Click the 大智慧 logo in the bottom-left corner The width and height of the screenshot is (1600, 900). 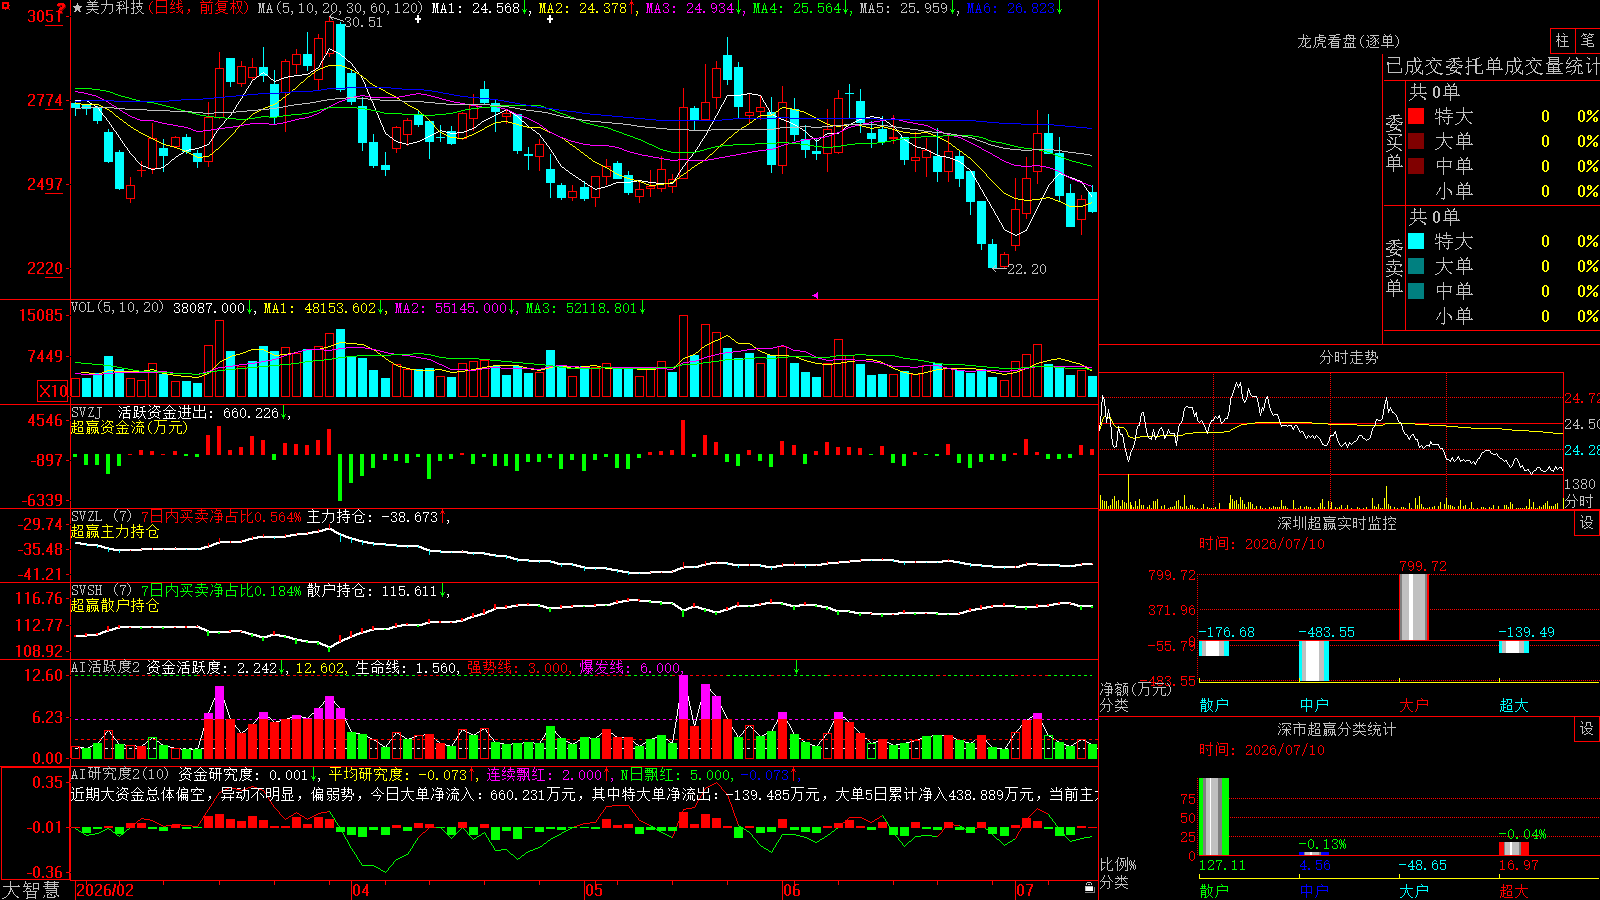coord(31,890)
